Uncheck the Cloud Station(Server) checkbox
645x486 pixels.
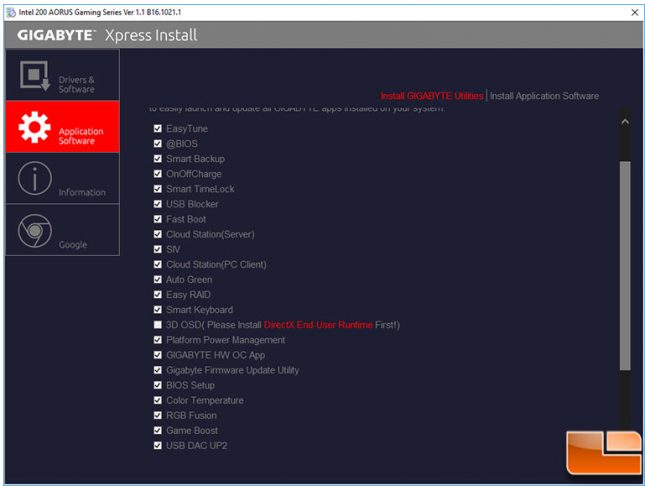(x=158, y=234)
